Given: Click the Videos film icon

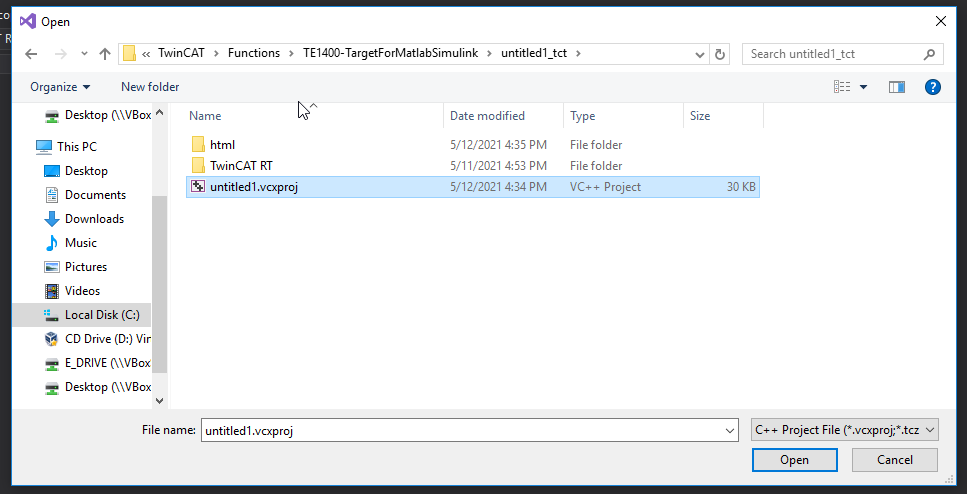Looking at the screenshot, I should [52, 291].
